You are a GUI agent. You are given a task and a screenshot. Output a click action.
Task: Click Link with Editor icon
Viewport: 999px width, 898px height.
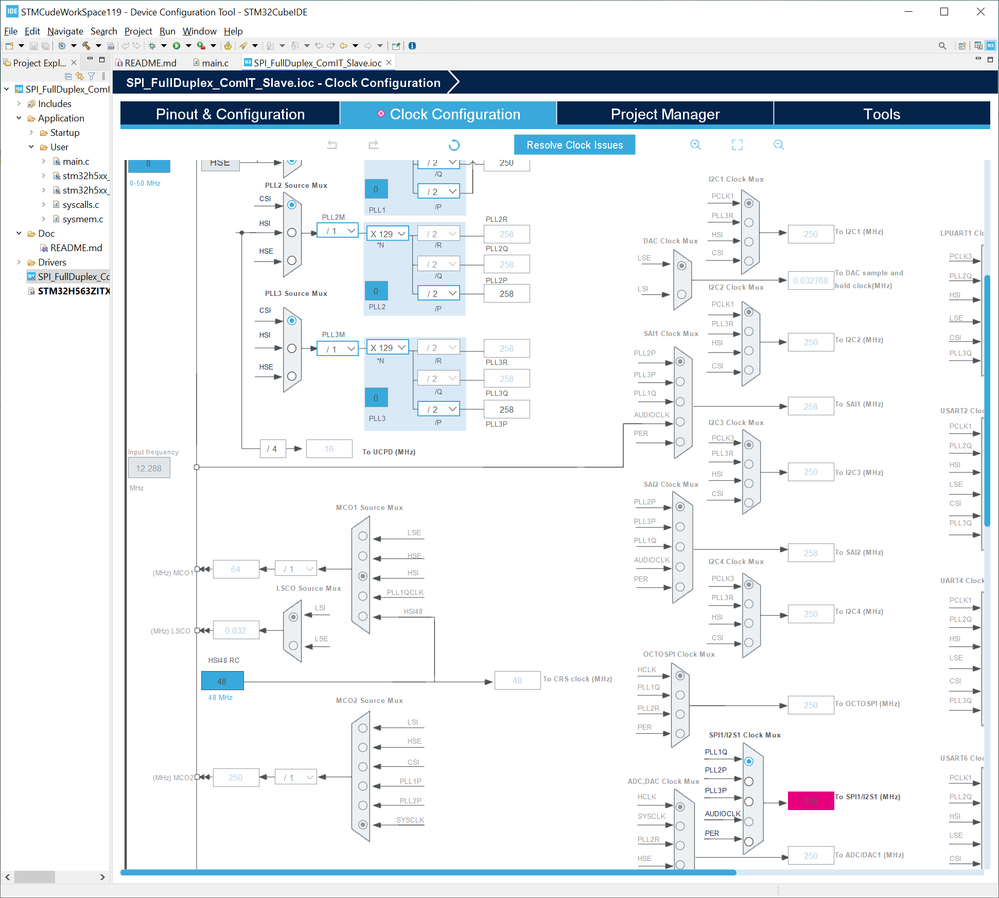(x=80, y=76)
